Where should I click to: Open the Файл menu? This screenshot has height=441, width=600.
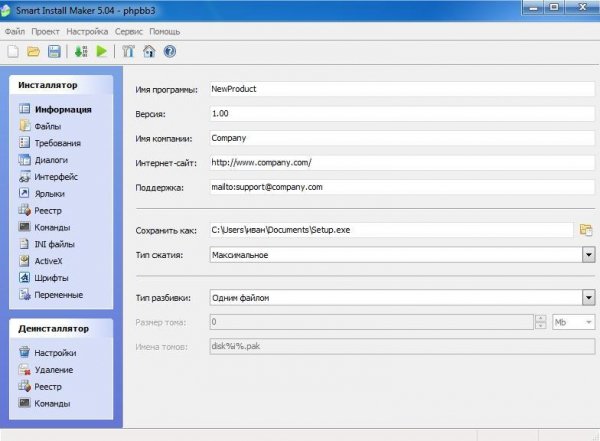pos(15,31)
